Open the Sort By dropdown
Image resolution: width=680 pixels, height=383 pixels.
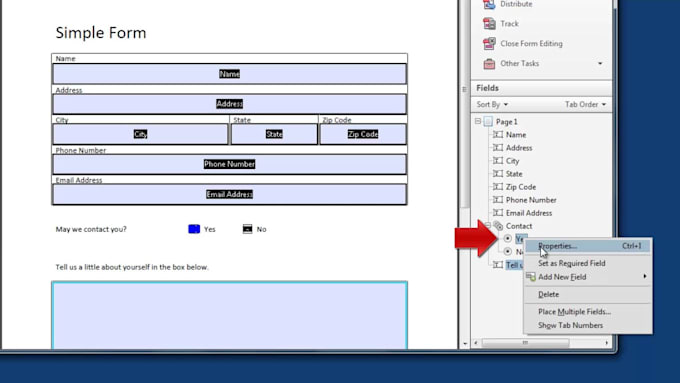pyautogui.click(x=492, y=105)
